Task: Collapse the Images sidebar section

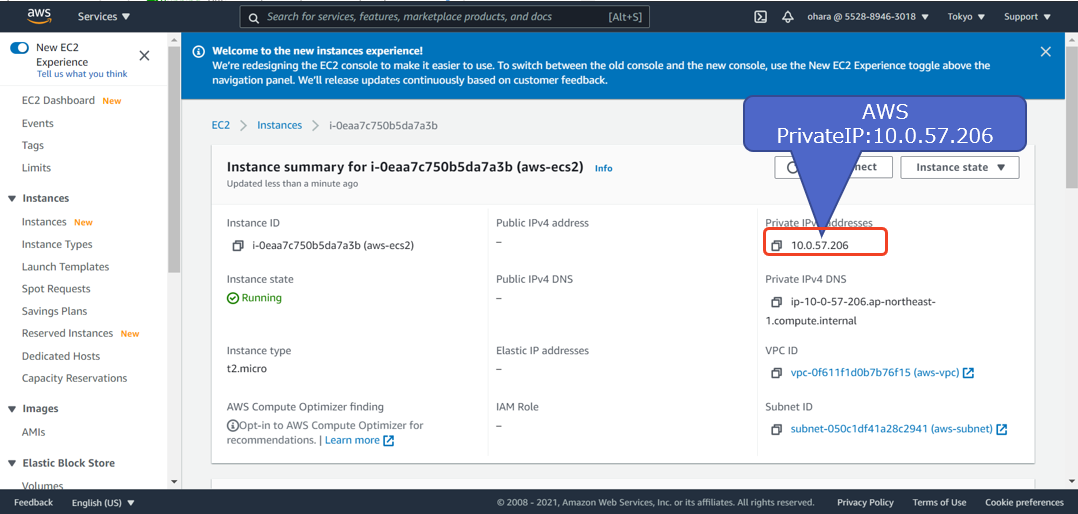Action: [12, 409]
